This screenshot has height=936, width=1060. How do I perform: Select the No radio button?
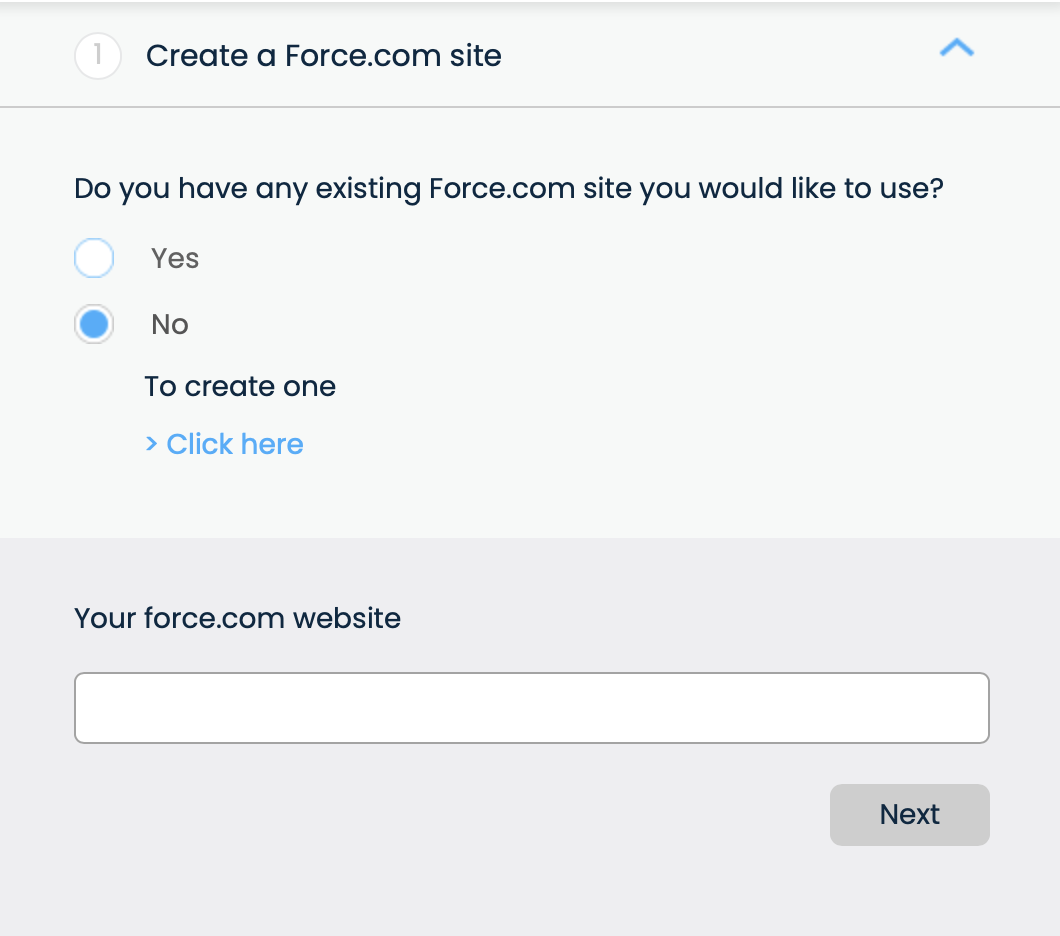coord(94,324)
